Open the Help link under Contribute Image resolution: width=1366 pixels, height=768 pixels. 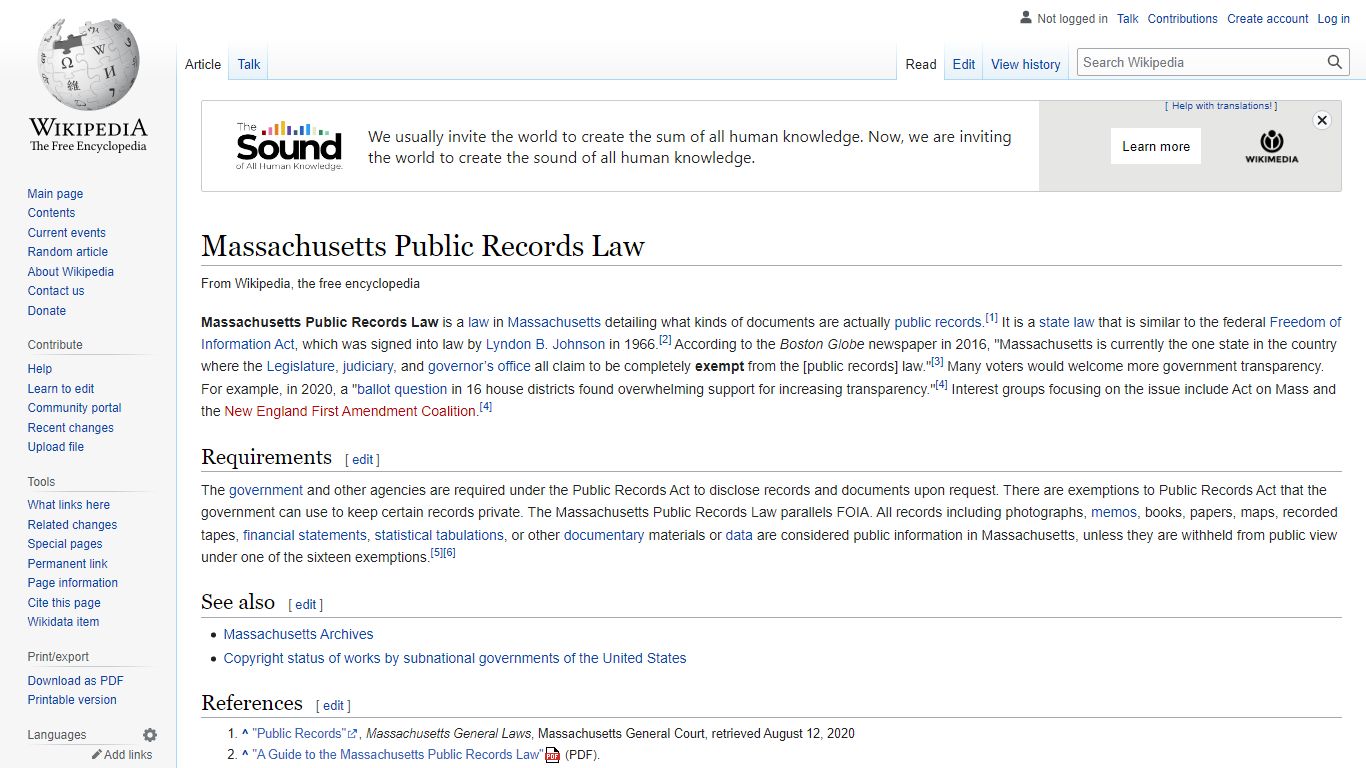(40, 369)
